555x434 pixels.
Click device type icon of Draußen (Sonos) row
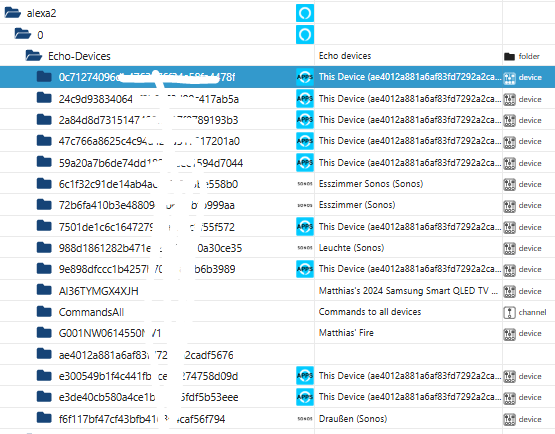509,419
